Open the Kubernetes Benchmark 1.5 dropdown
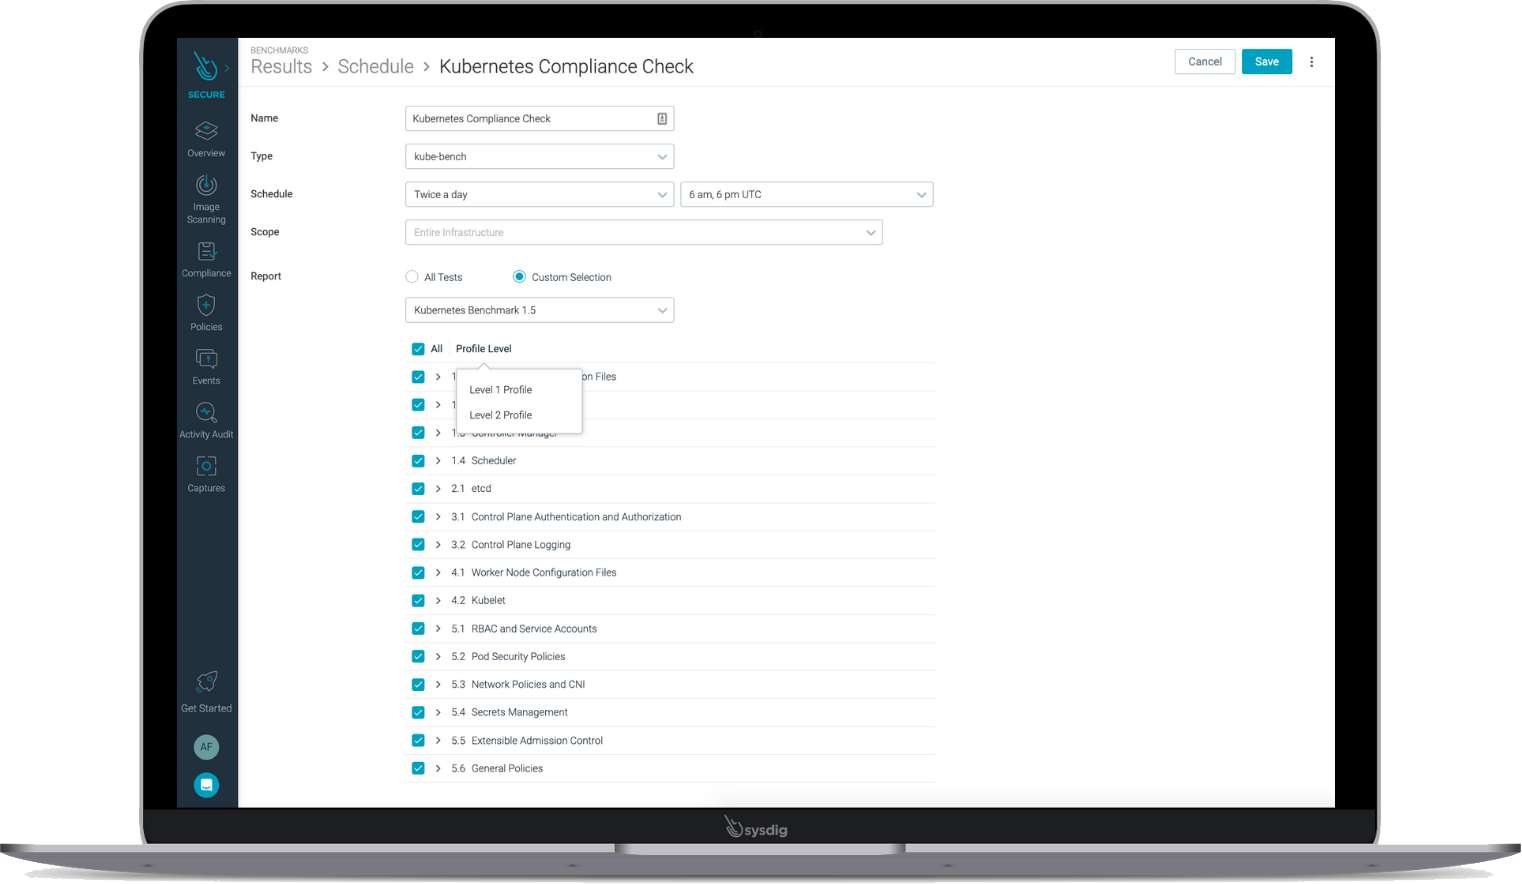 tap(539, 310)
